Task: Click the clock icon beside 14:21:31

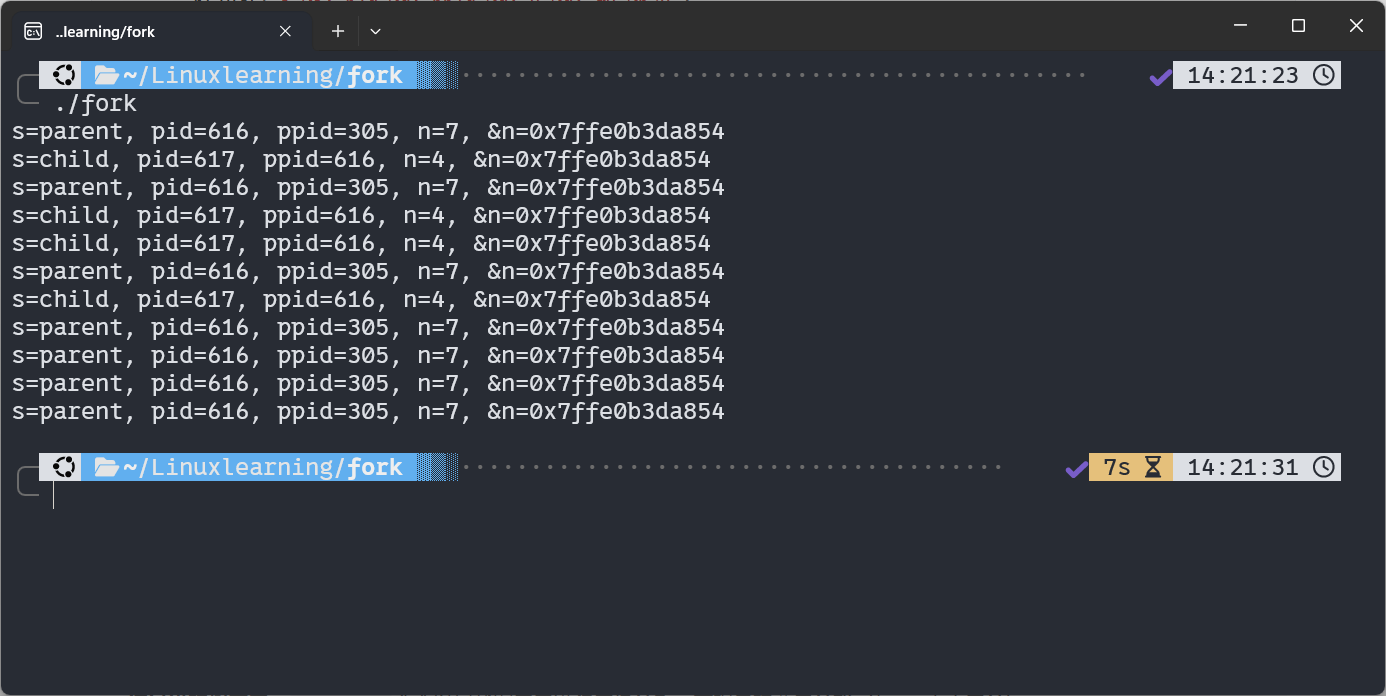Action: 1323,467
